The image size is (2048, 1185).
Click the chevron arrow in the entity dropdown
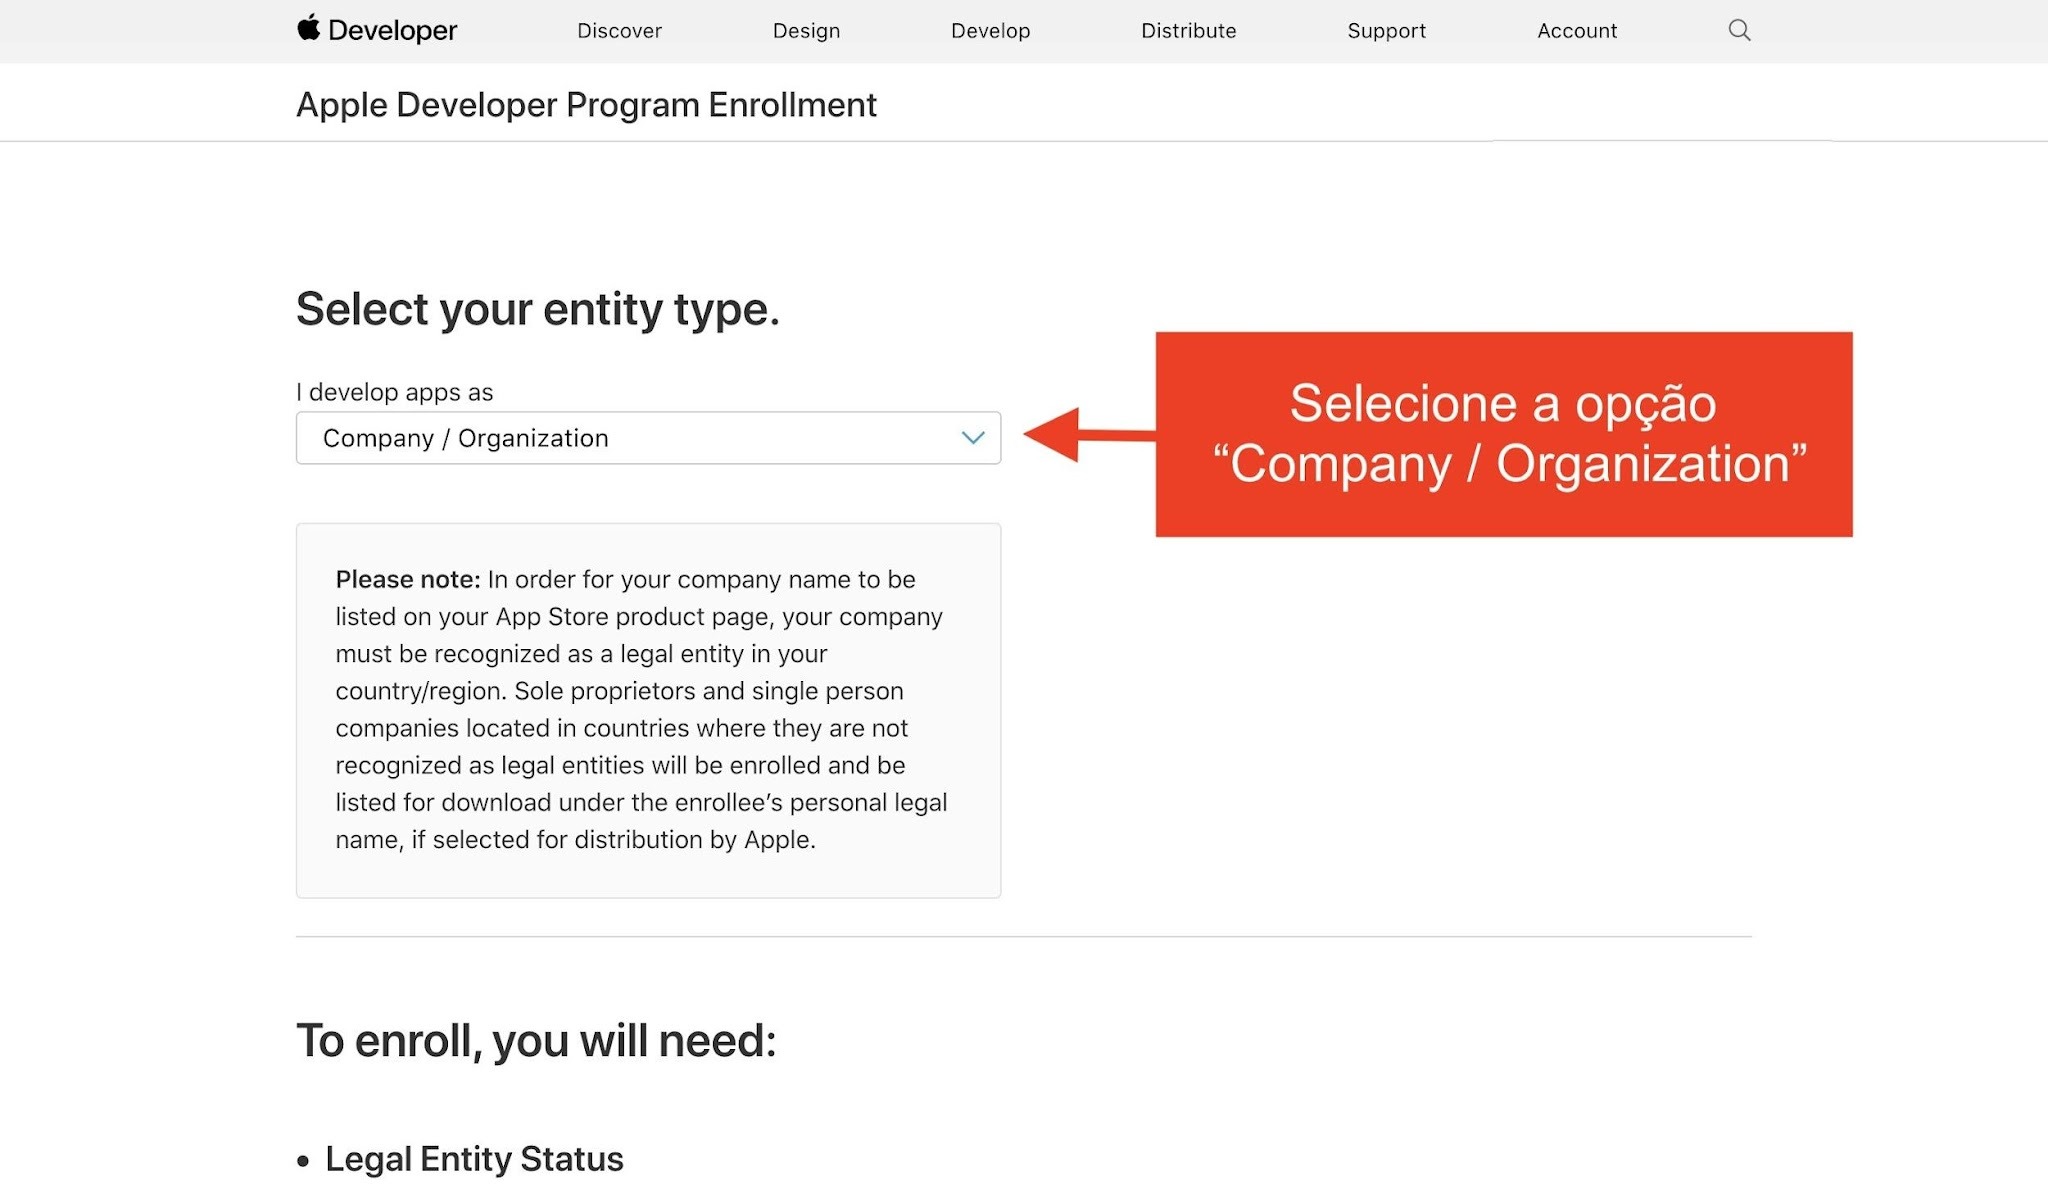click(x=973, y=438)
